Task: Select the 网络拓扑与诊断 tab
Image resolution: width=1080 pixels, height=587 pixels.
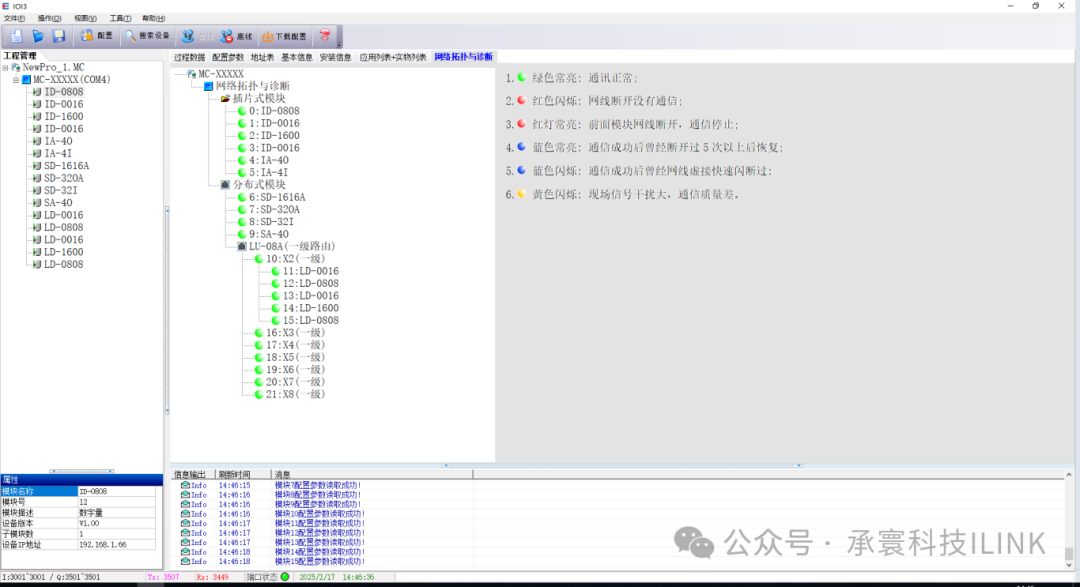Action: (x=464, y=57)
